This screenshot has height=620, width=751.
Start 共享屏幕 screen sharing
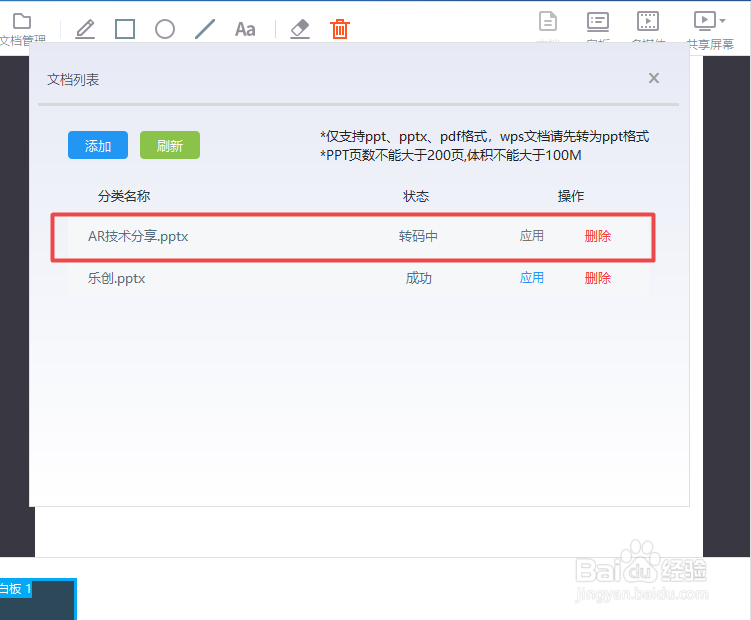(705, 21)
